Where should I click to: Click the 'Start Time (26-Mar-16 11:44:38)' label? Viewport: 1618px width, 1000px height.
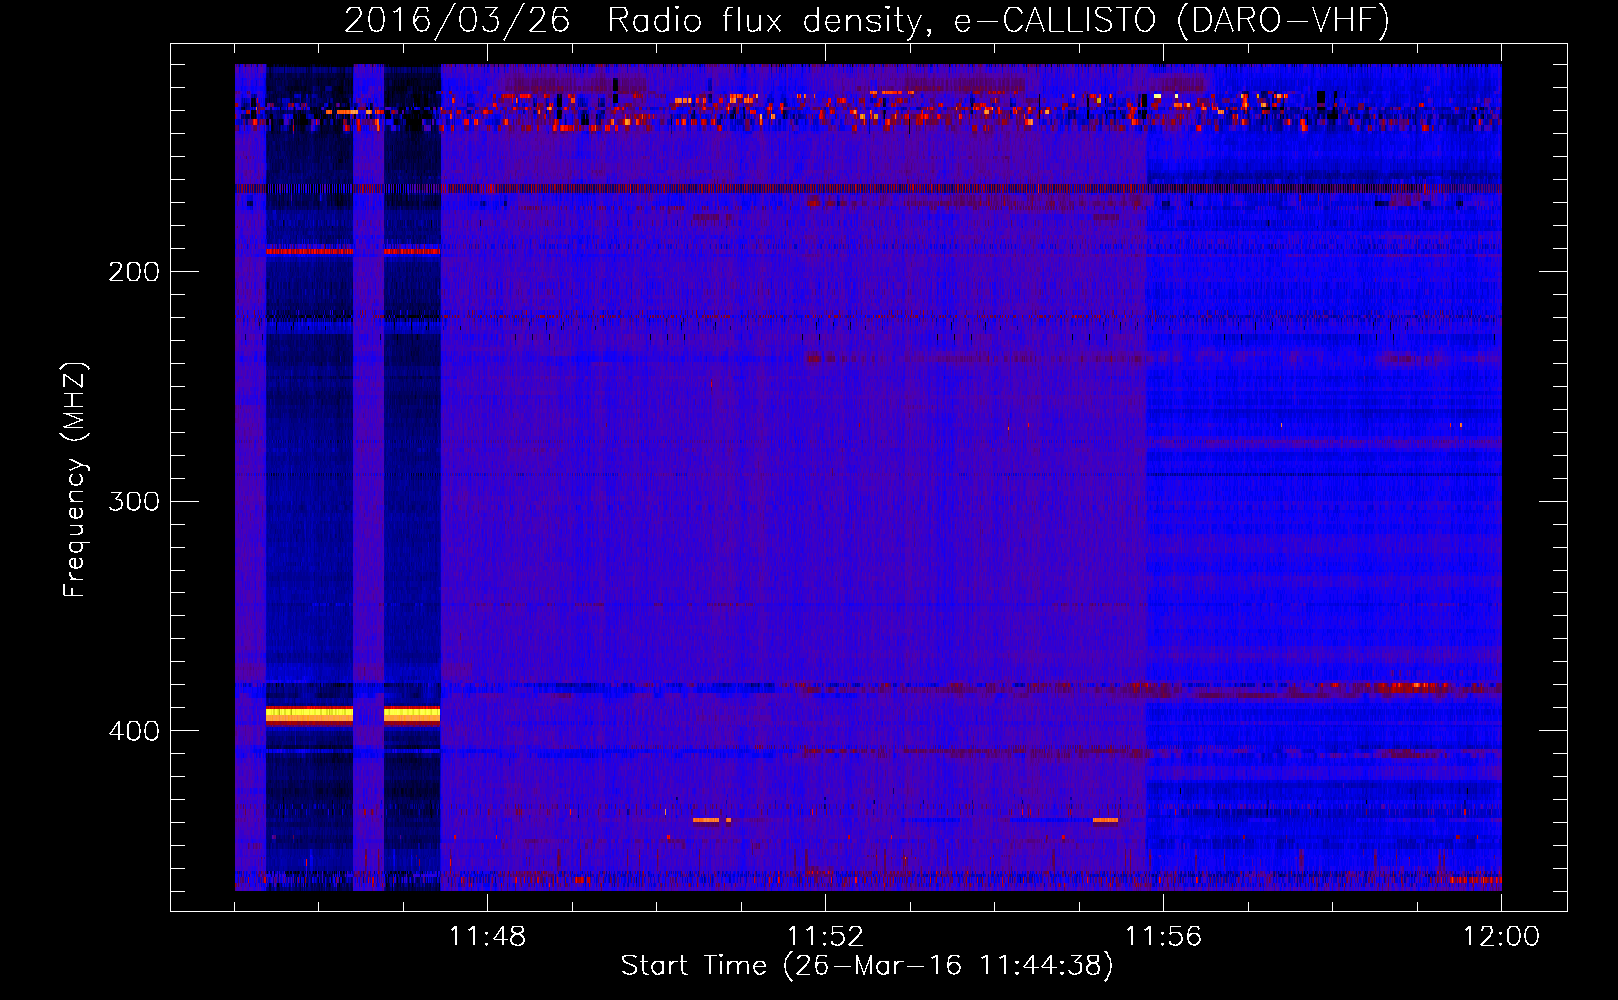(867, 966)
